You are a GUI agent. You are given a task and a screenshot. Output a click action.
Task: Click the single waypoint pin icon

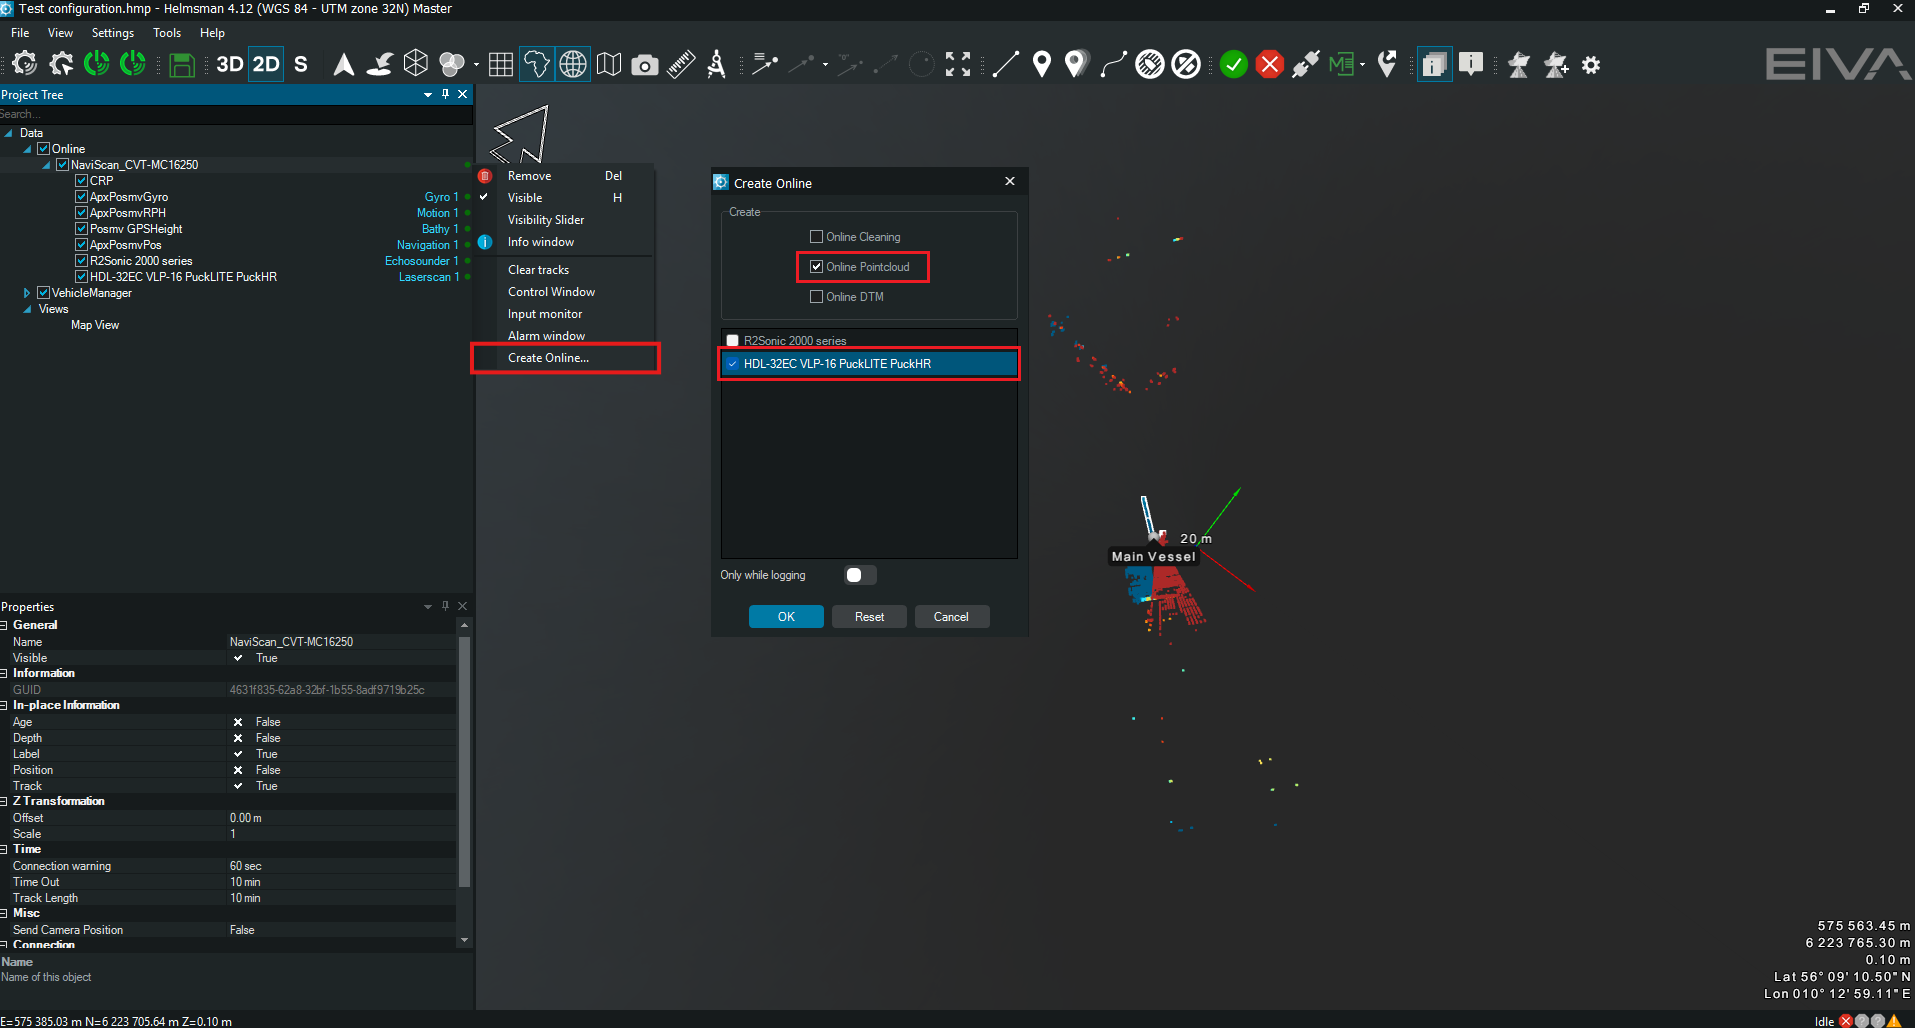pos(1042,65)
